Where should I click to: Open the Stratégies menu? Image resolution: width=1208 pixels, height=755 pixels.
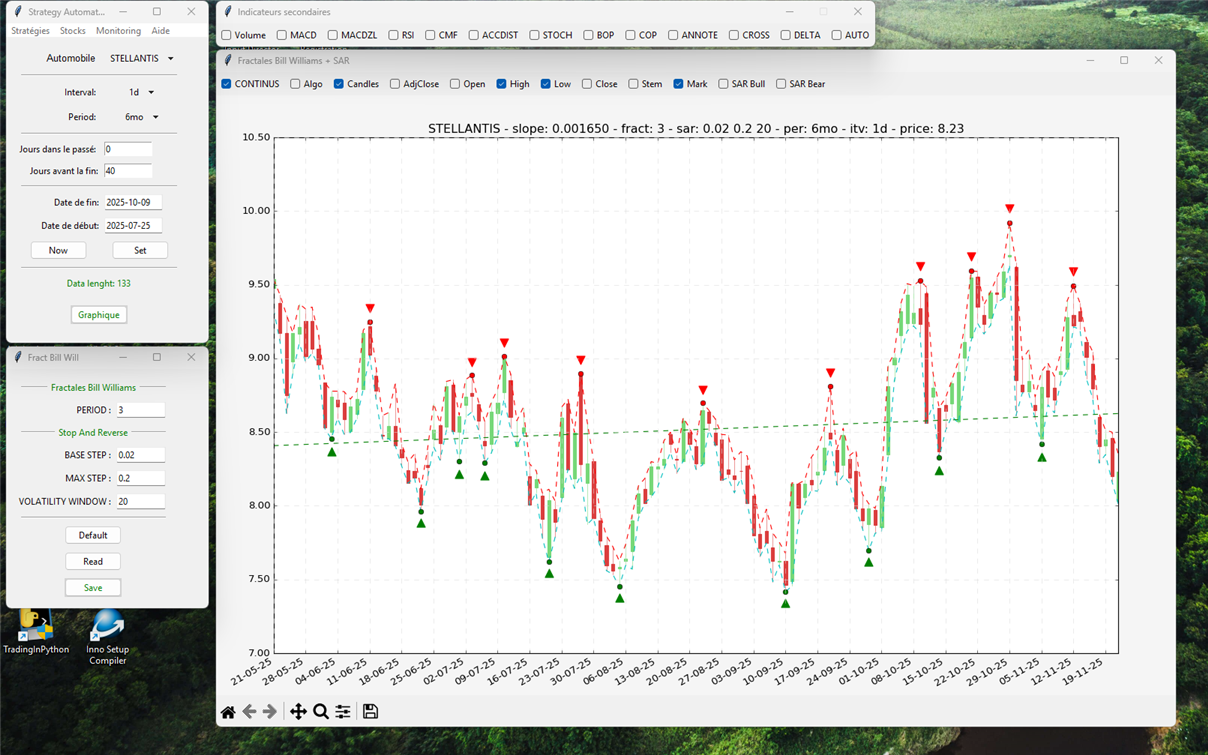click(x=30, y=31)
